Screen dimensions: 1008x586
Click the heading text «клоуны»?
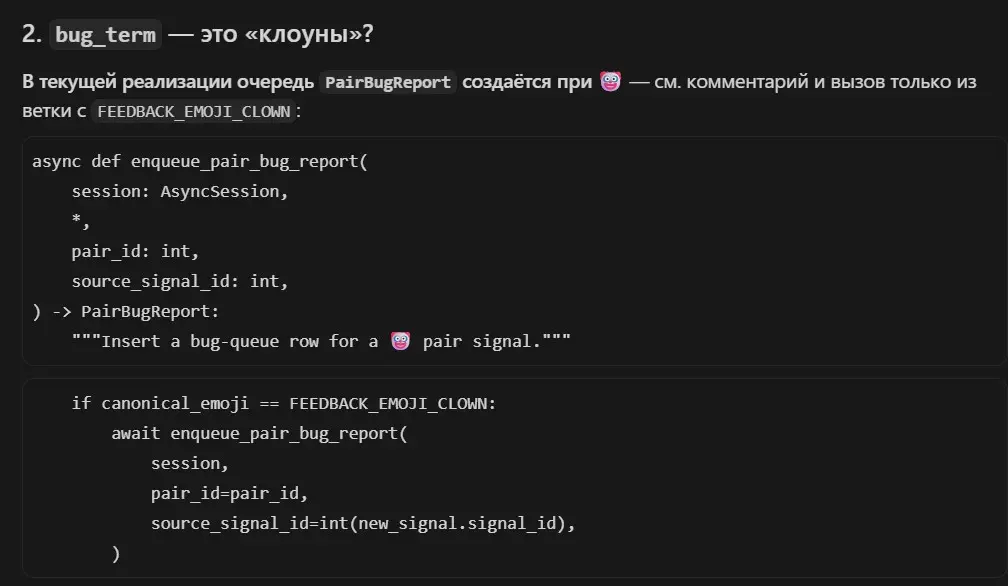[309, 34]
